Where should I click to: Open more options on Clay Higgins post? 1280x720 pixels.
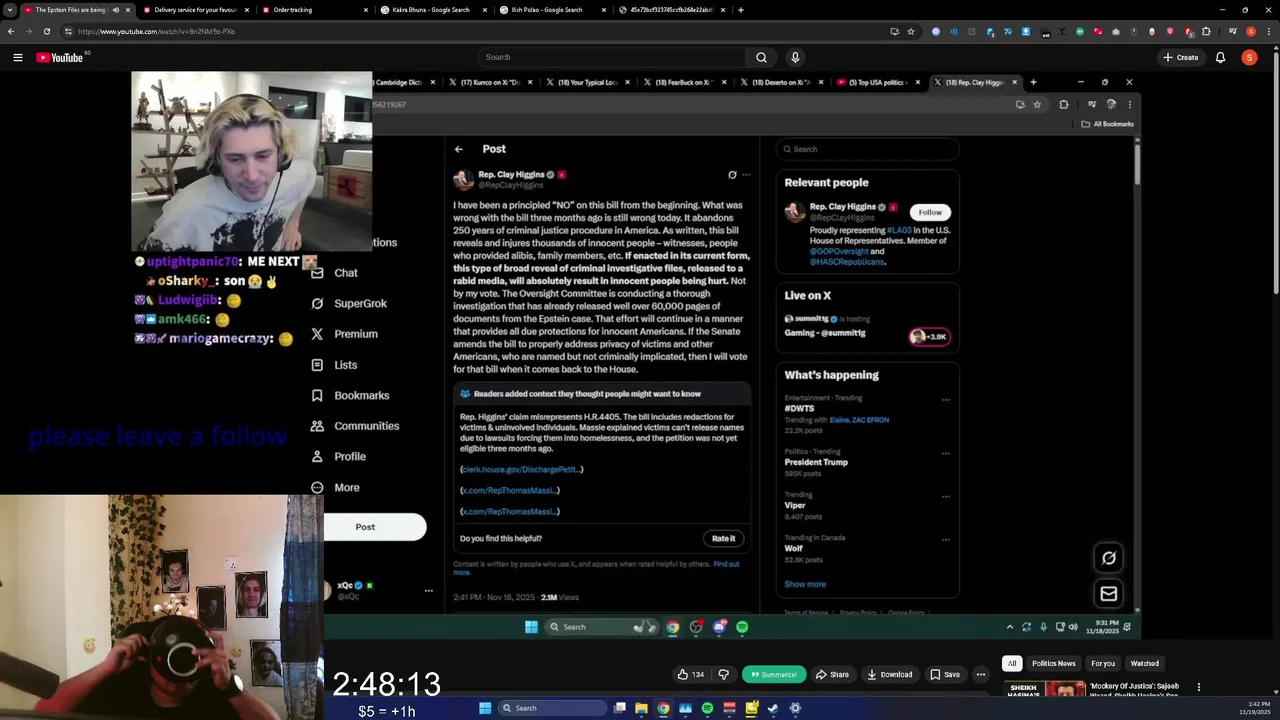point(746,175)
